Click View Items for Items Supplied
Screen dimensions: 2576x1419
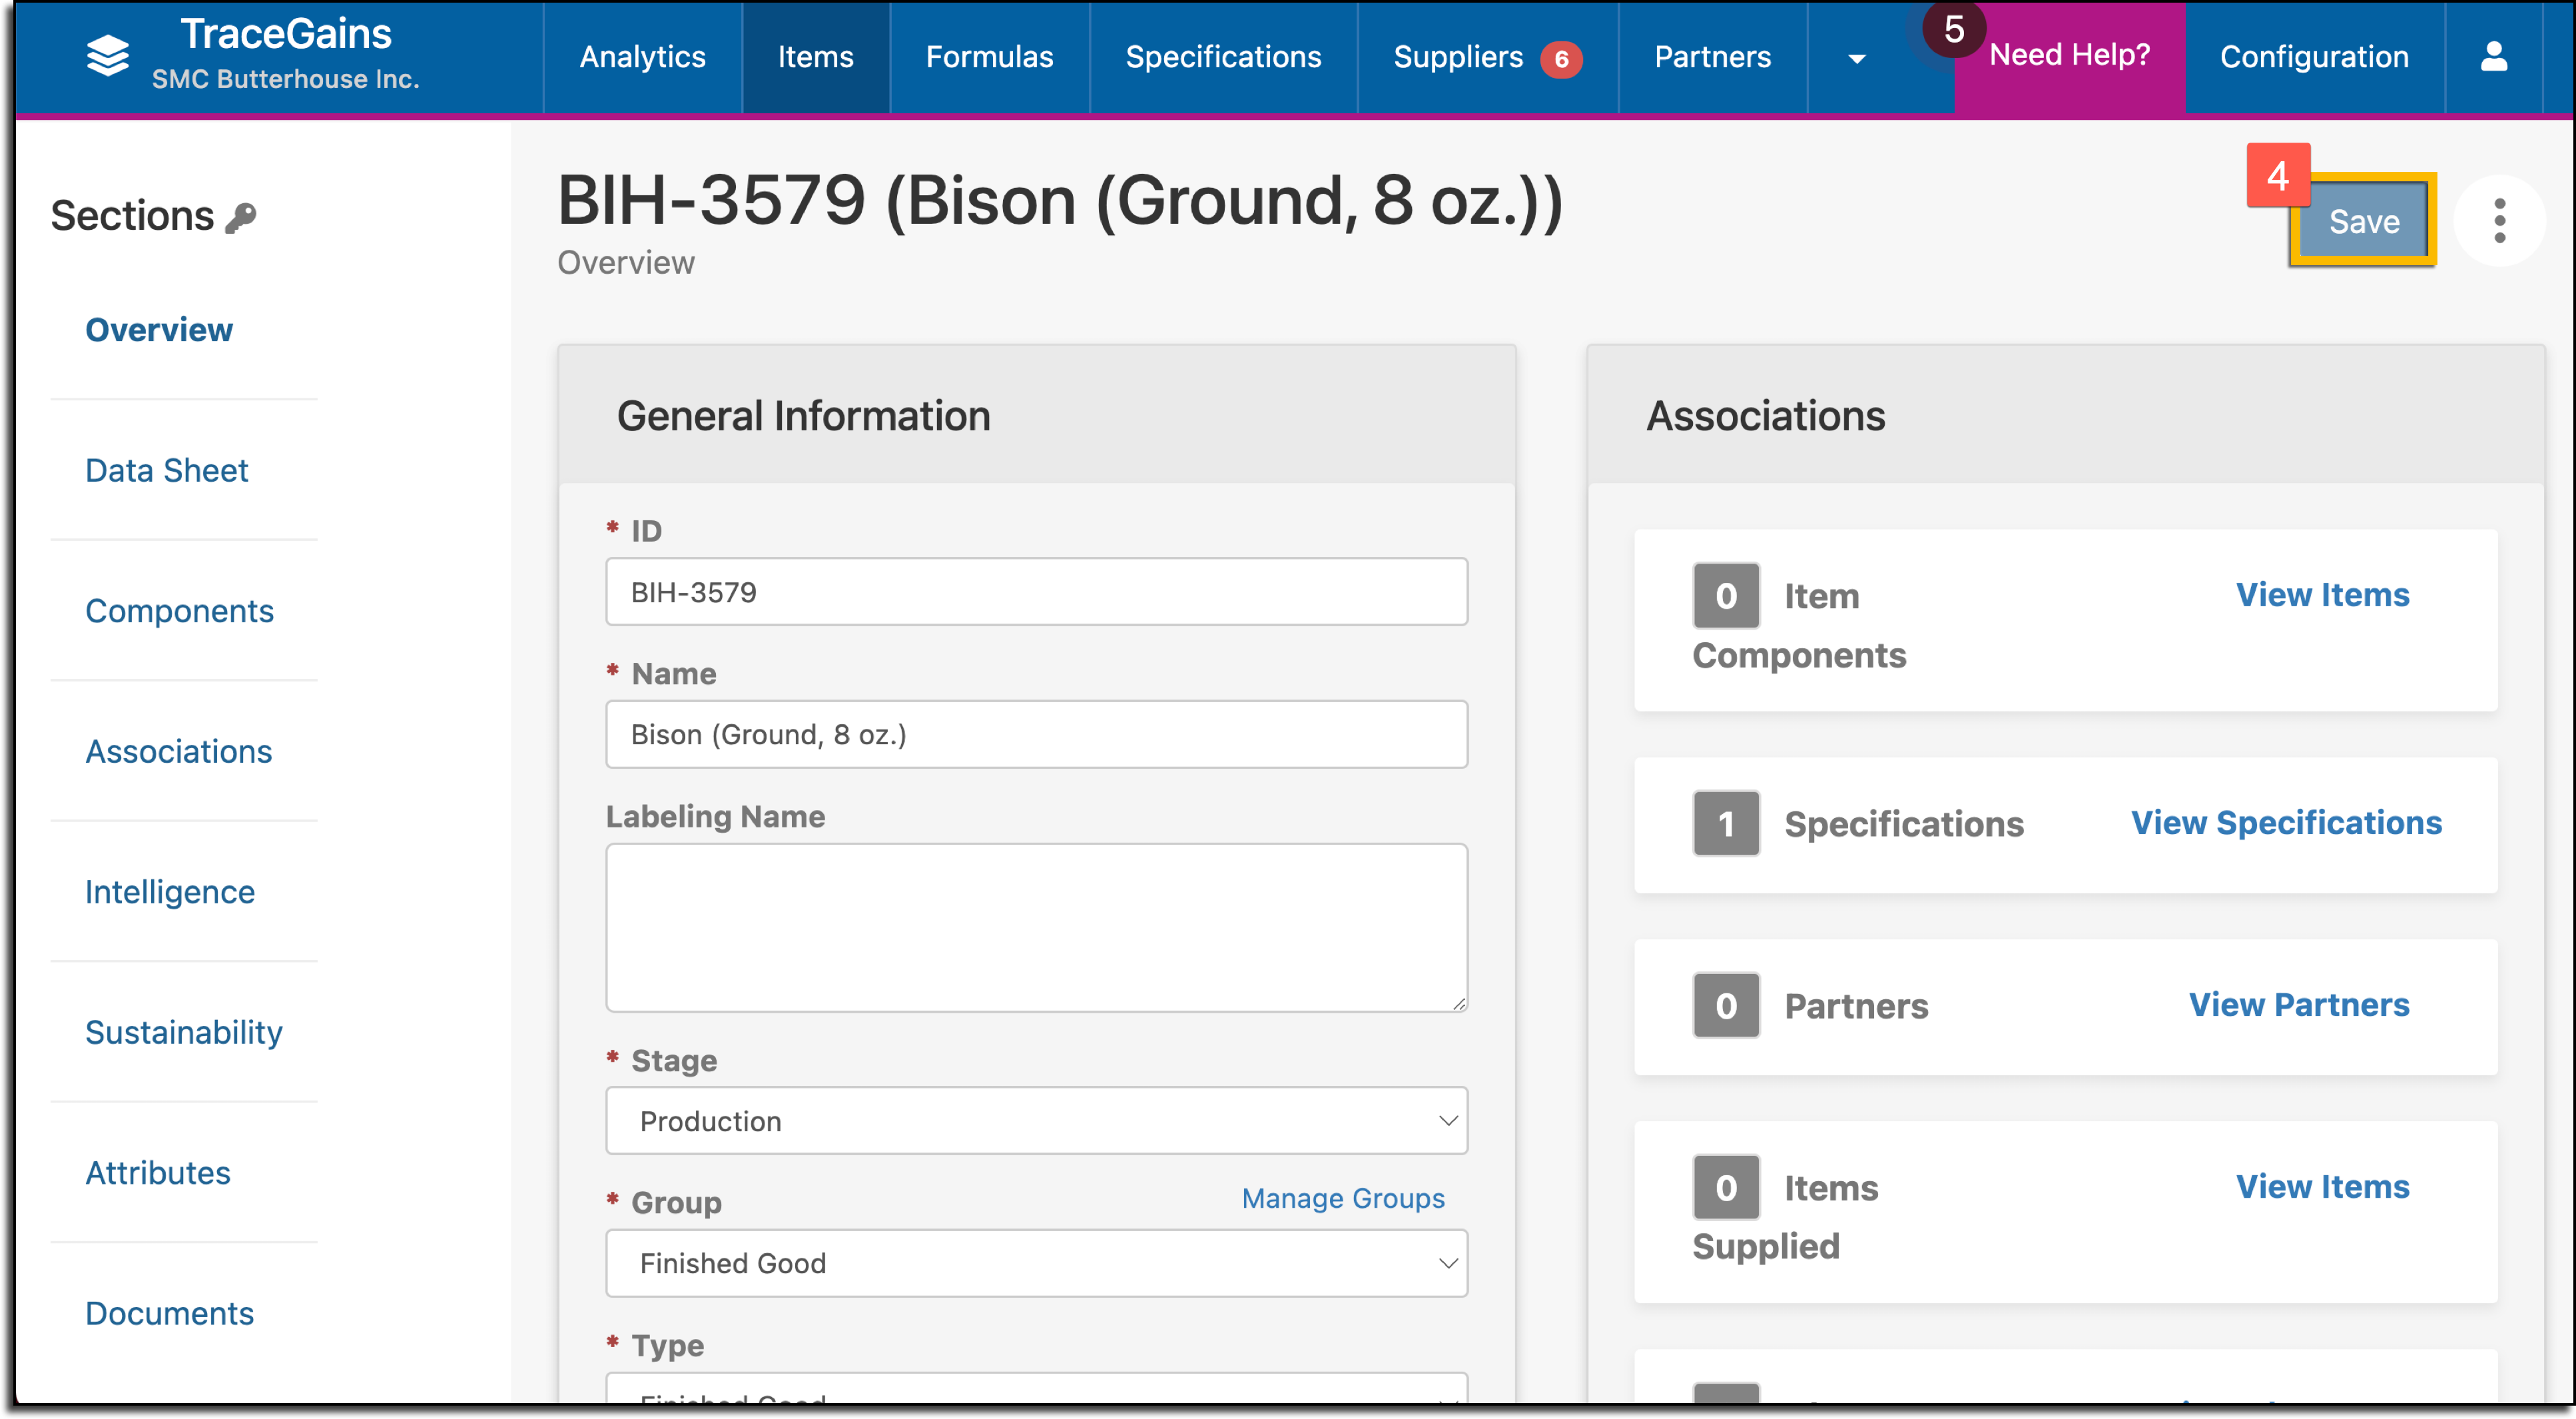click(2322, 1186)
